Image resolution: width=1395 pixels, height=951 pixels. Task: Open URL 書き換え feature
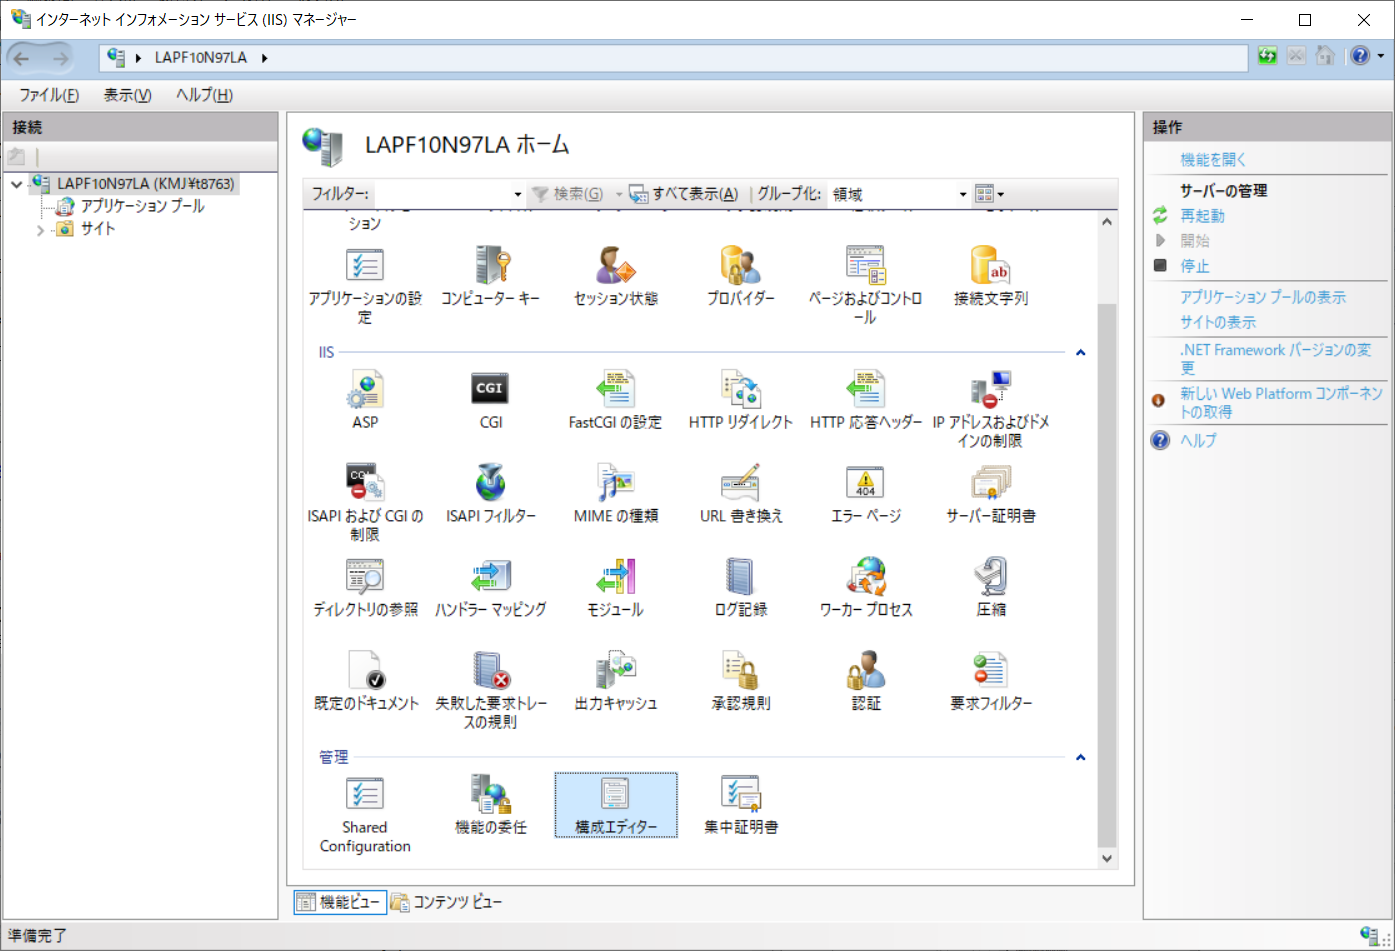click(740, 494)
